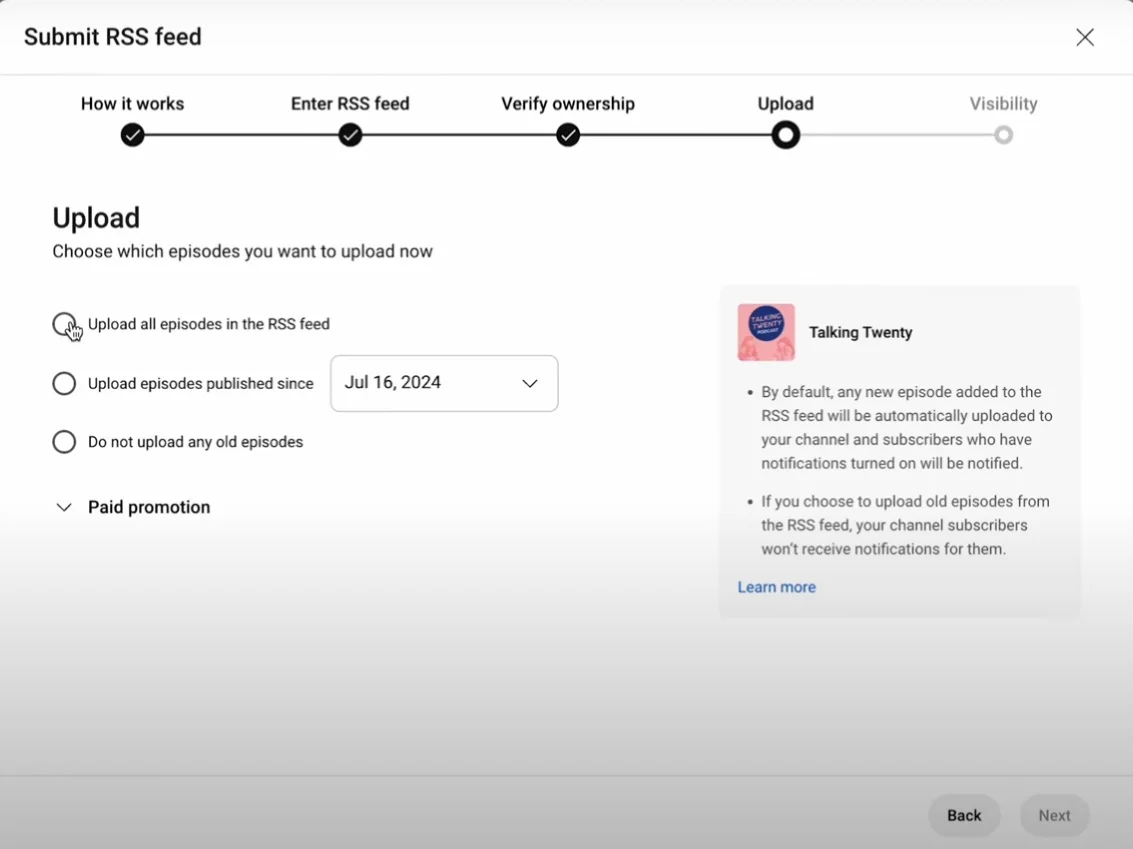Click the chevron inside the date selector
1133x849 pixels.
[530, 383]
